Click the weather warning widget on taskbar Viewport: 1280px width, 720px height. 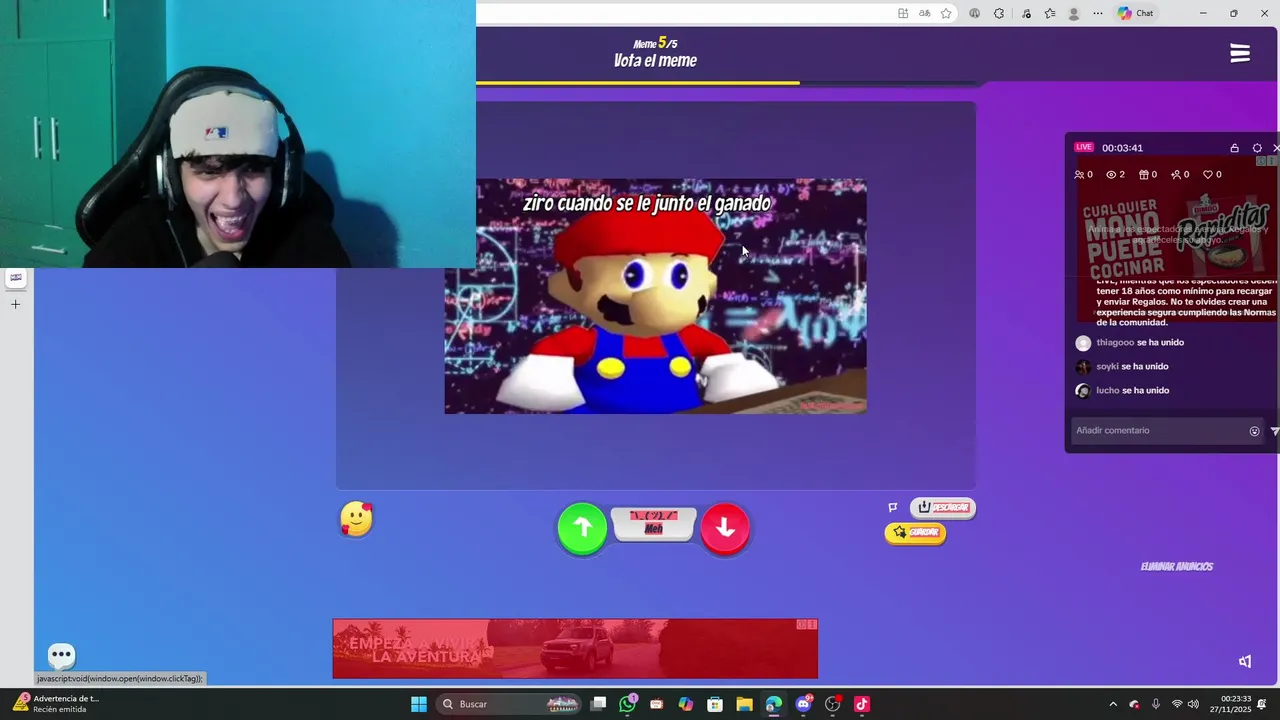[x=56, y=704]
